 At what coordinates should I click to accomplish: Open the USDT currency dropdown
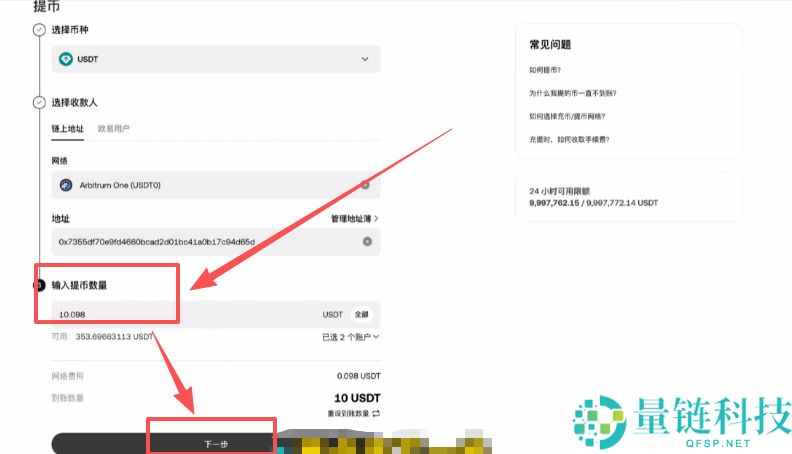(216, 59)
